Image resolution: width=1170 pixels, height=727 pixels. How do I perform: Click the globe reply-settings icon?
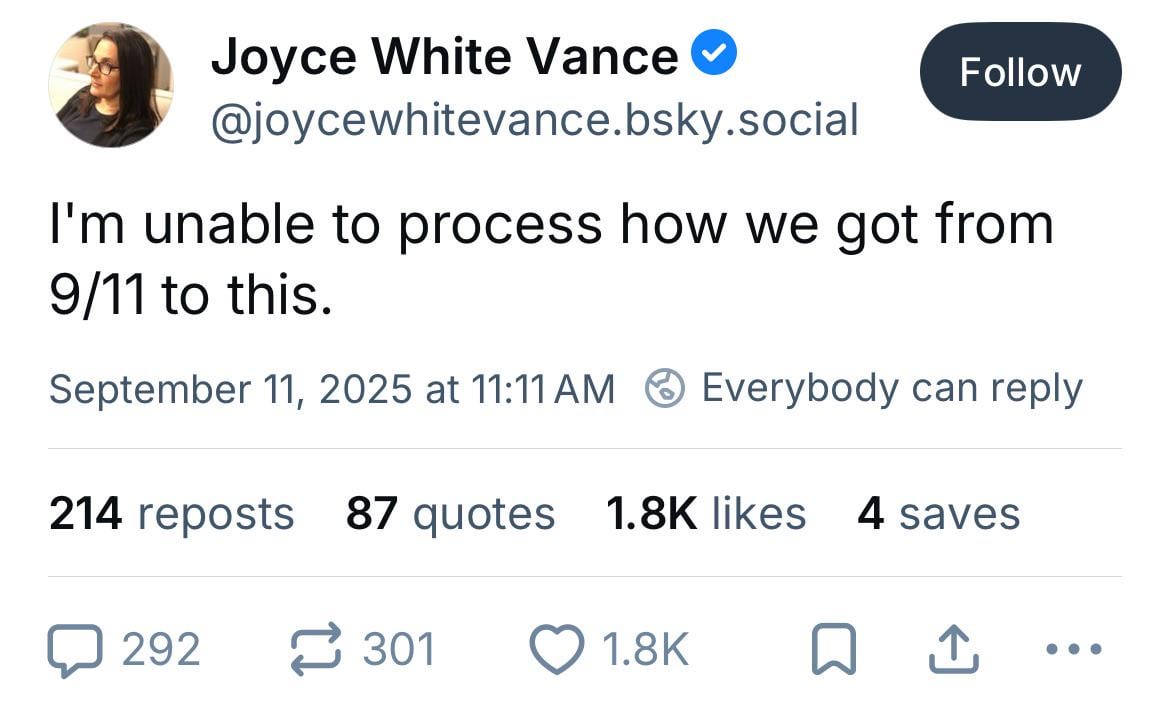(x=664, y=388)
